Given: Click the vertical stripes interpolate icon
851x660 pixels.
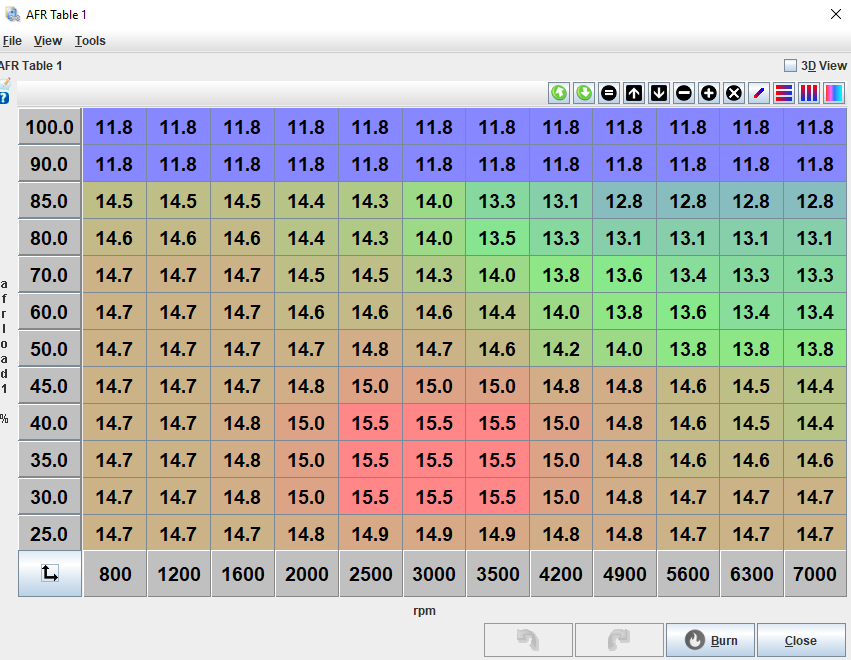Looking at the screenshot, I should (x=809, y=93).
